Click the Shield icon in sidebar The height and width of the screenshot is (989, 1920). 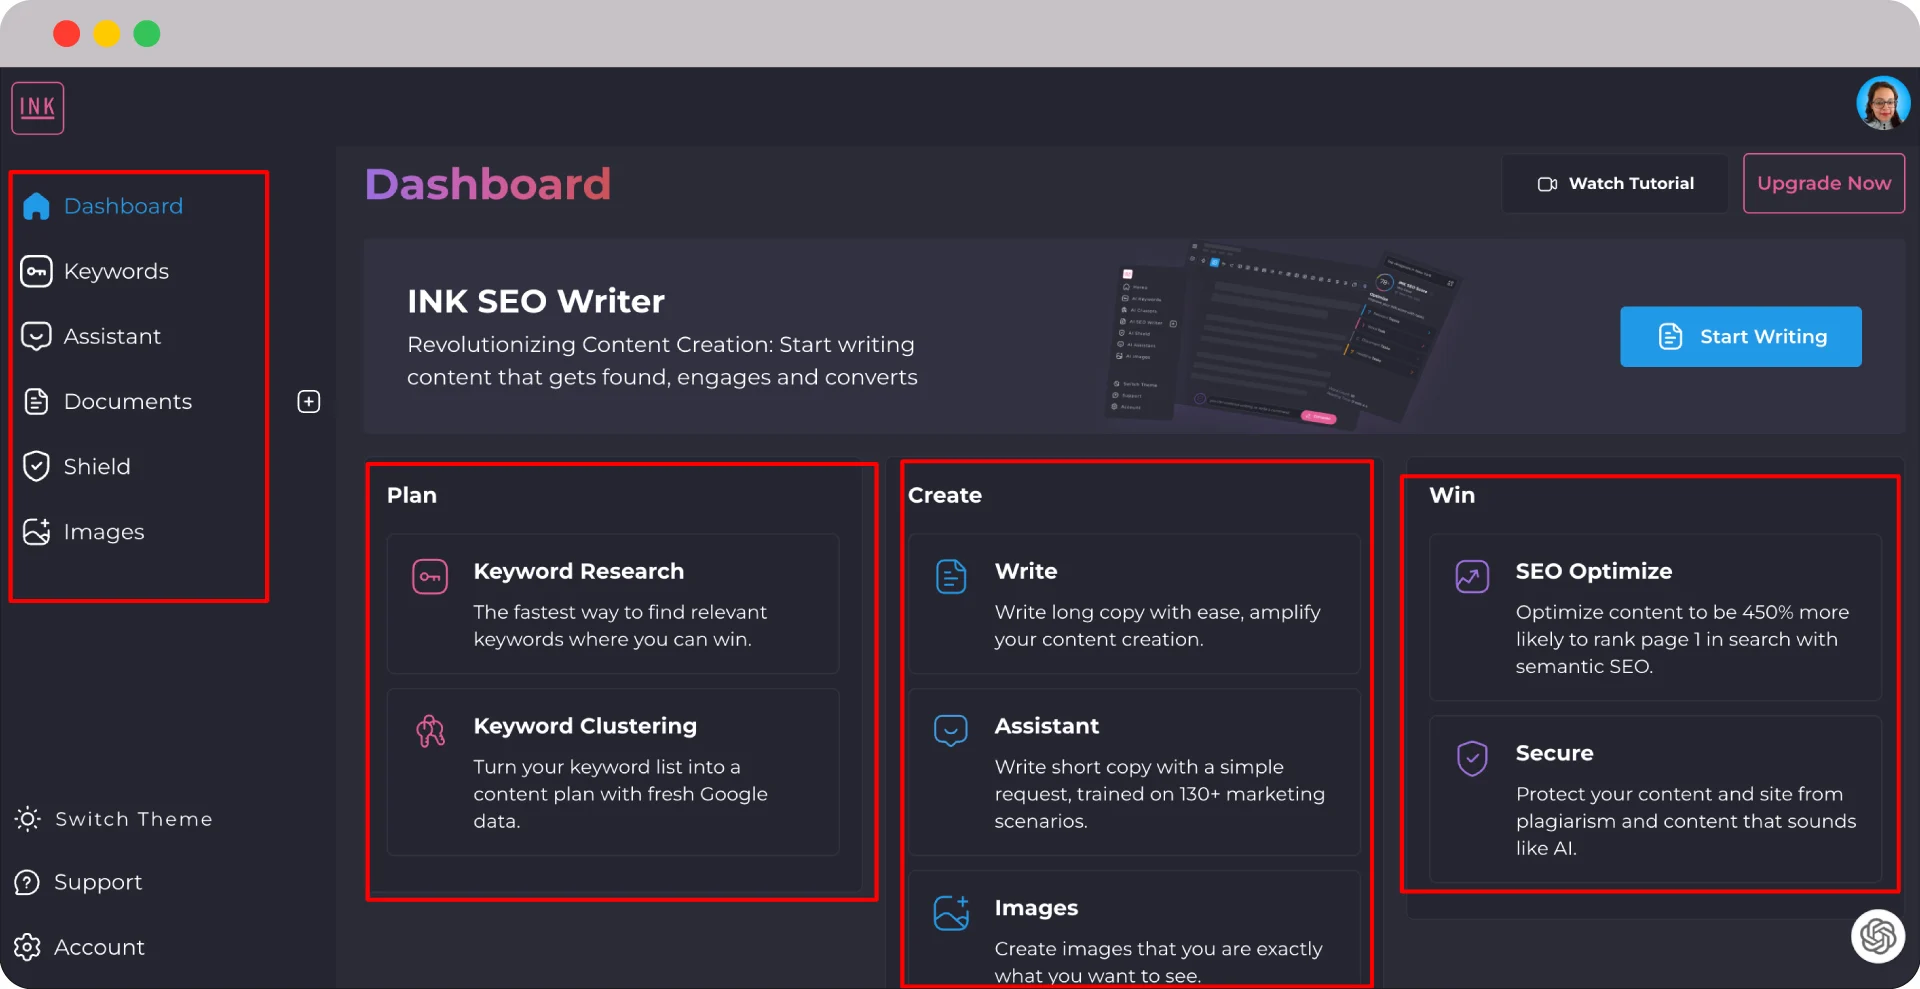(36, 466)
